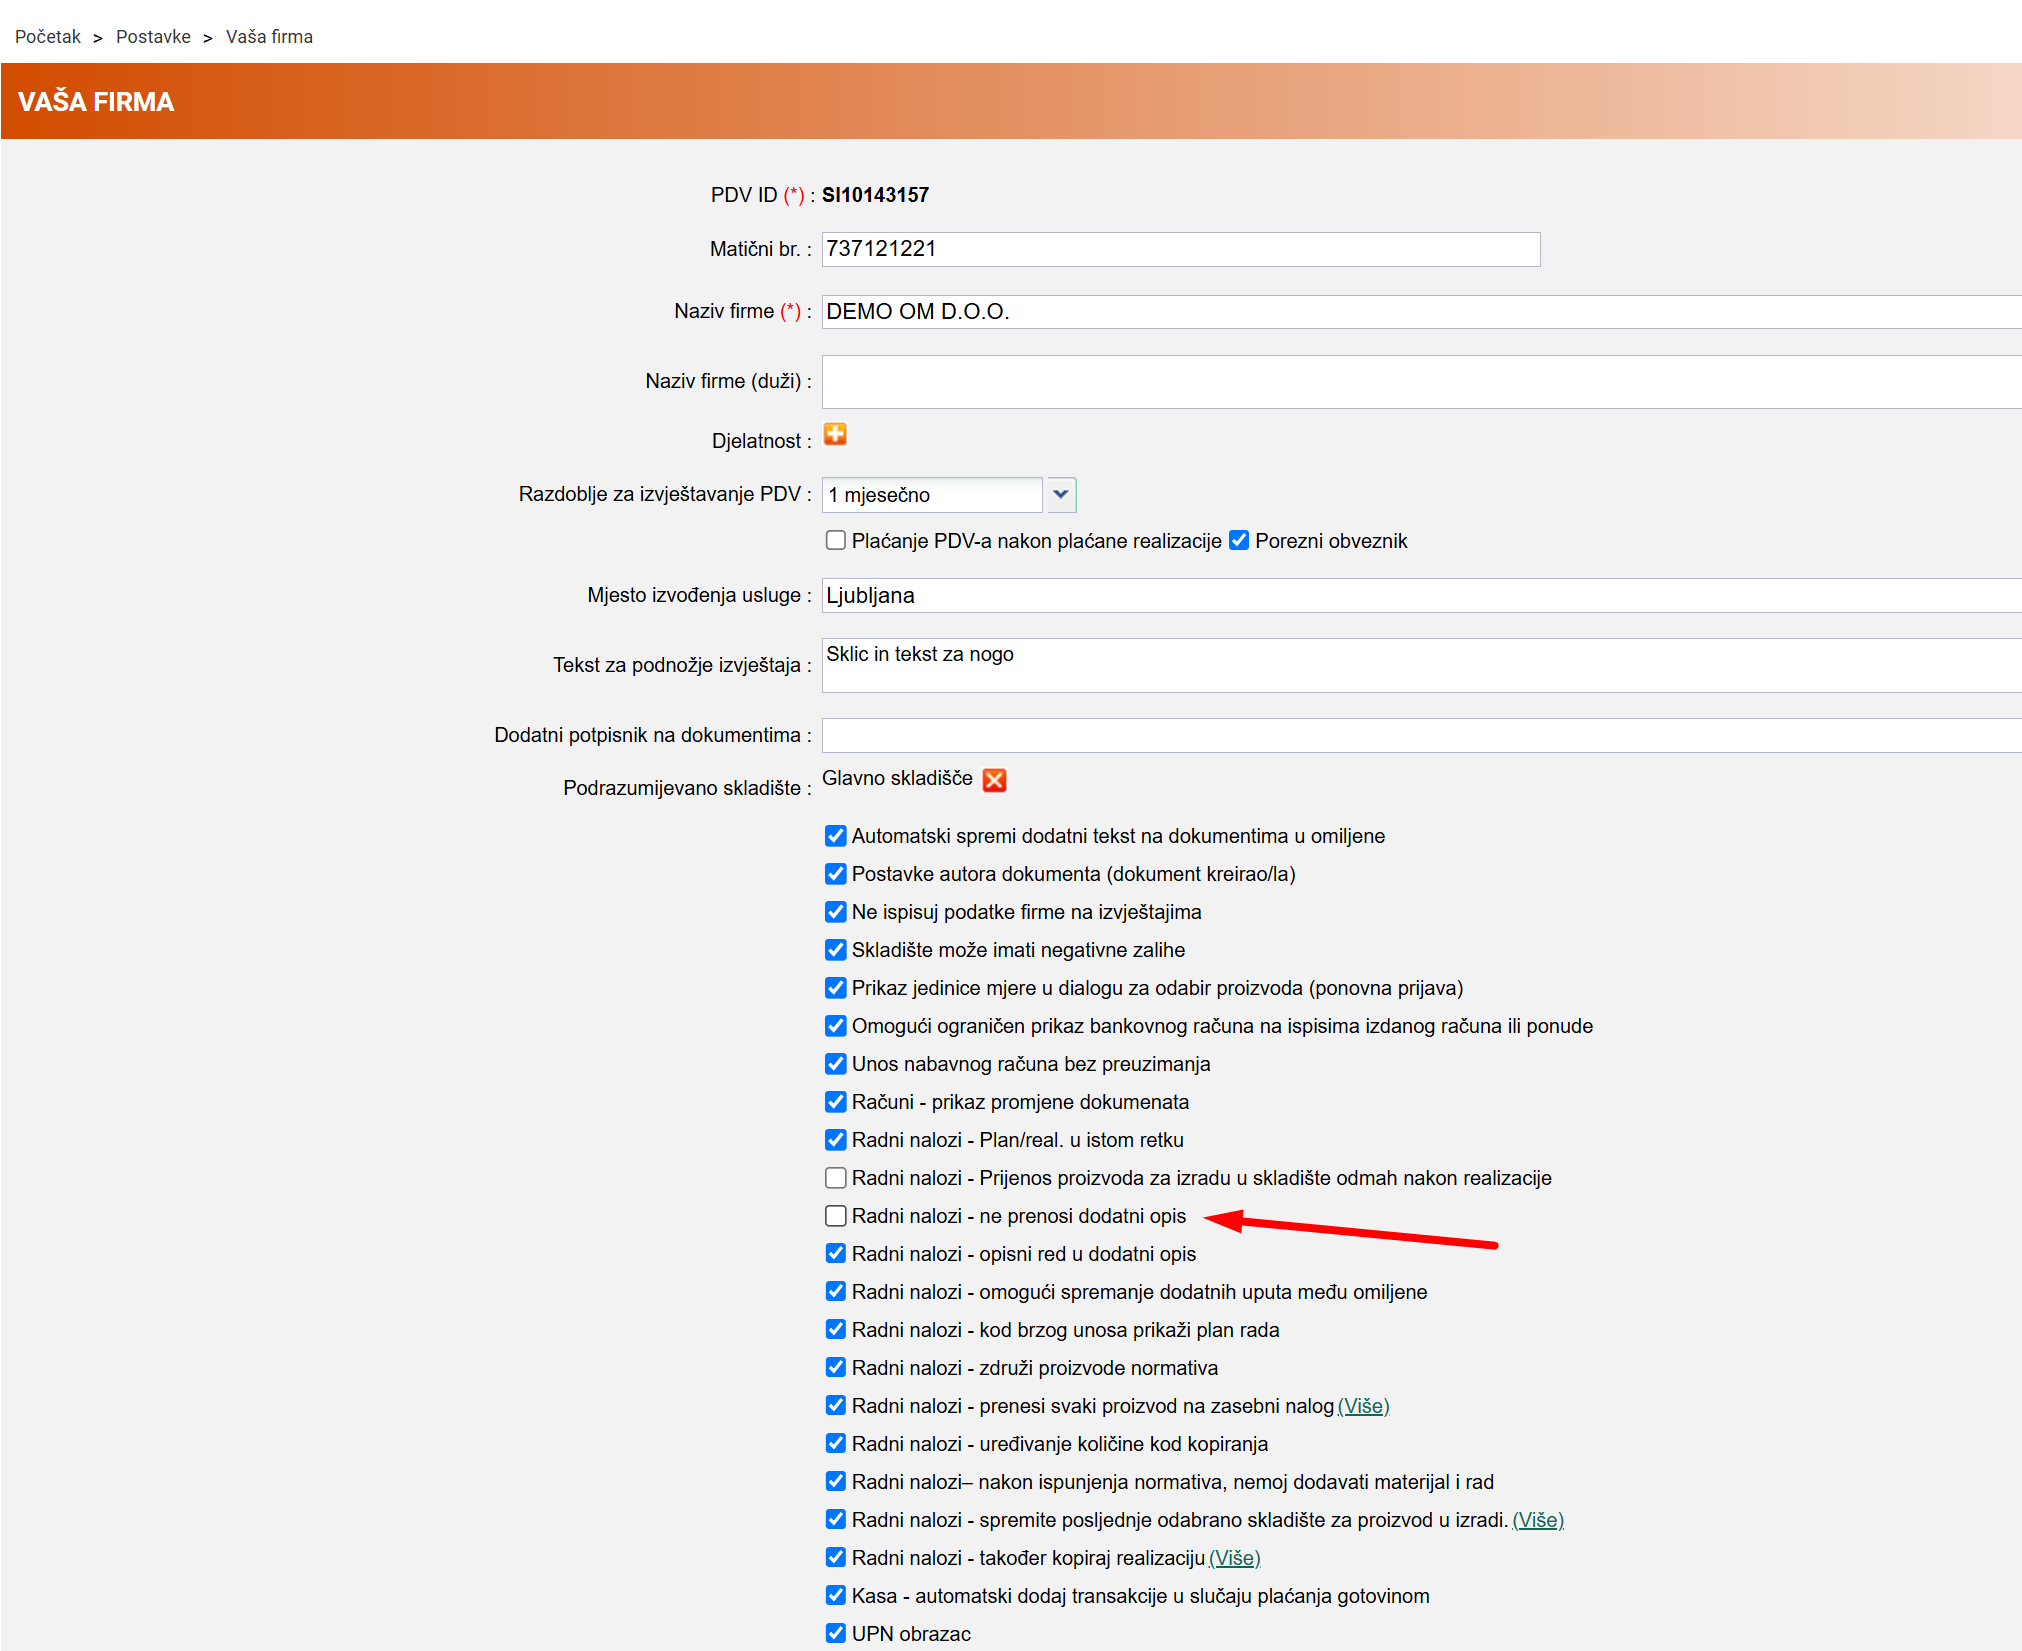Enable Plaćanje PDV-a nakon plaćane realizacije
2022x1651 pixels.
click(836, 541)
